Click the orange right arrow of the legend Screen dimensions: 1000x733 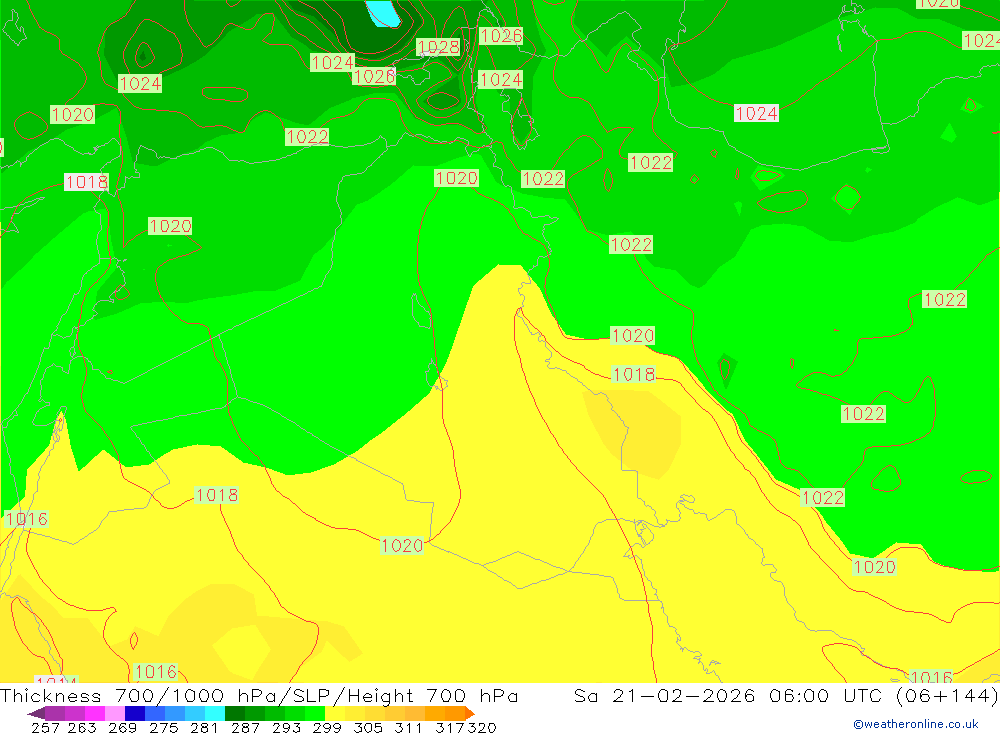click(x=470, y=713)
